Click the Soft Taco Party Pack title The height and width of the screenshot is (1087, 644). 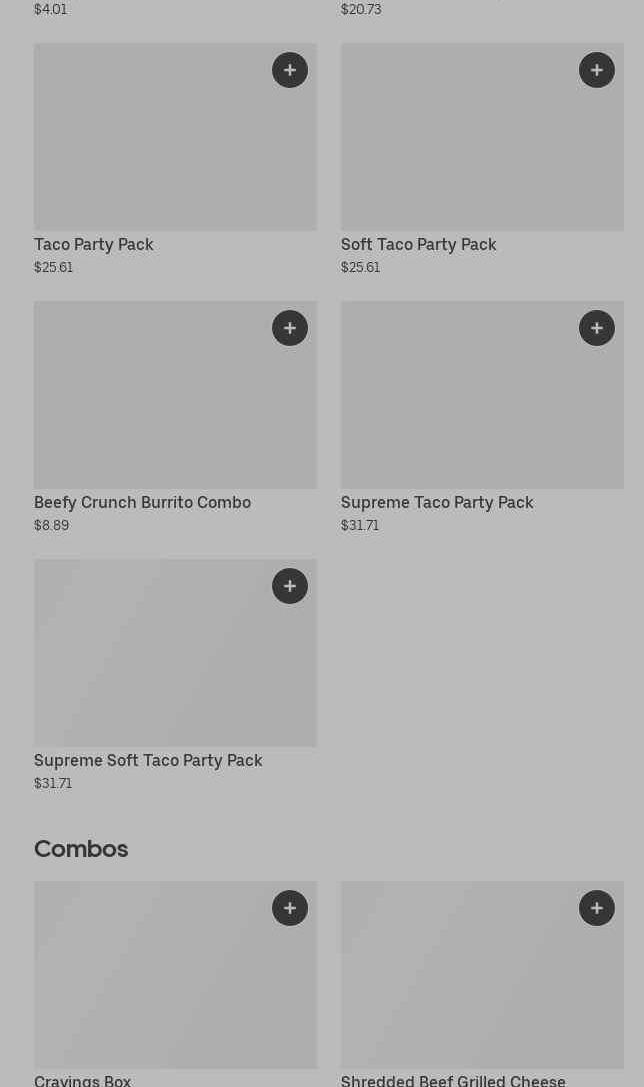(x=418, y=244)
